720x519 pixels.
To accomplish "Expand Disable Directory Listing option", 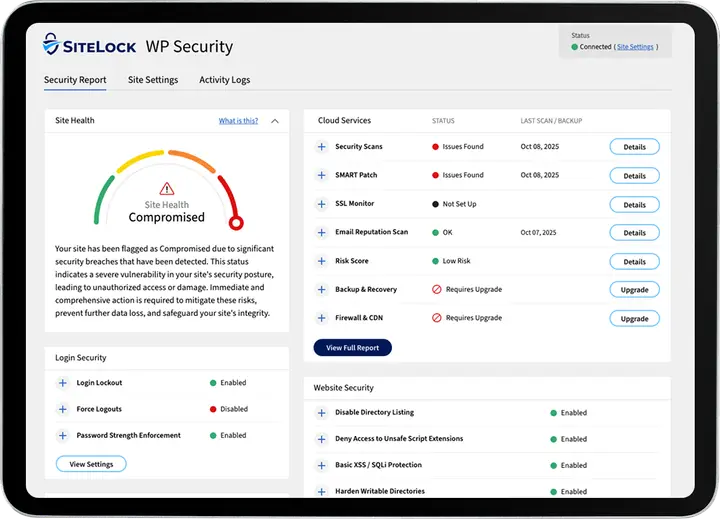I will pyautogui.click(x=322, y=412).
